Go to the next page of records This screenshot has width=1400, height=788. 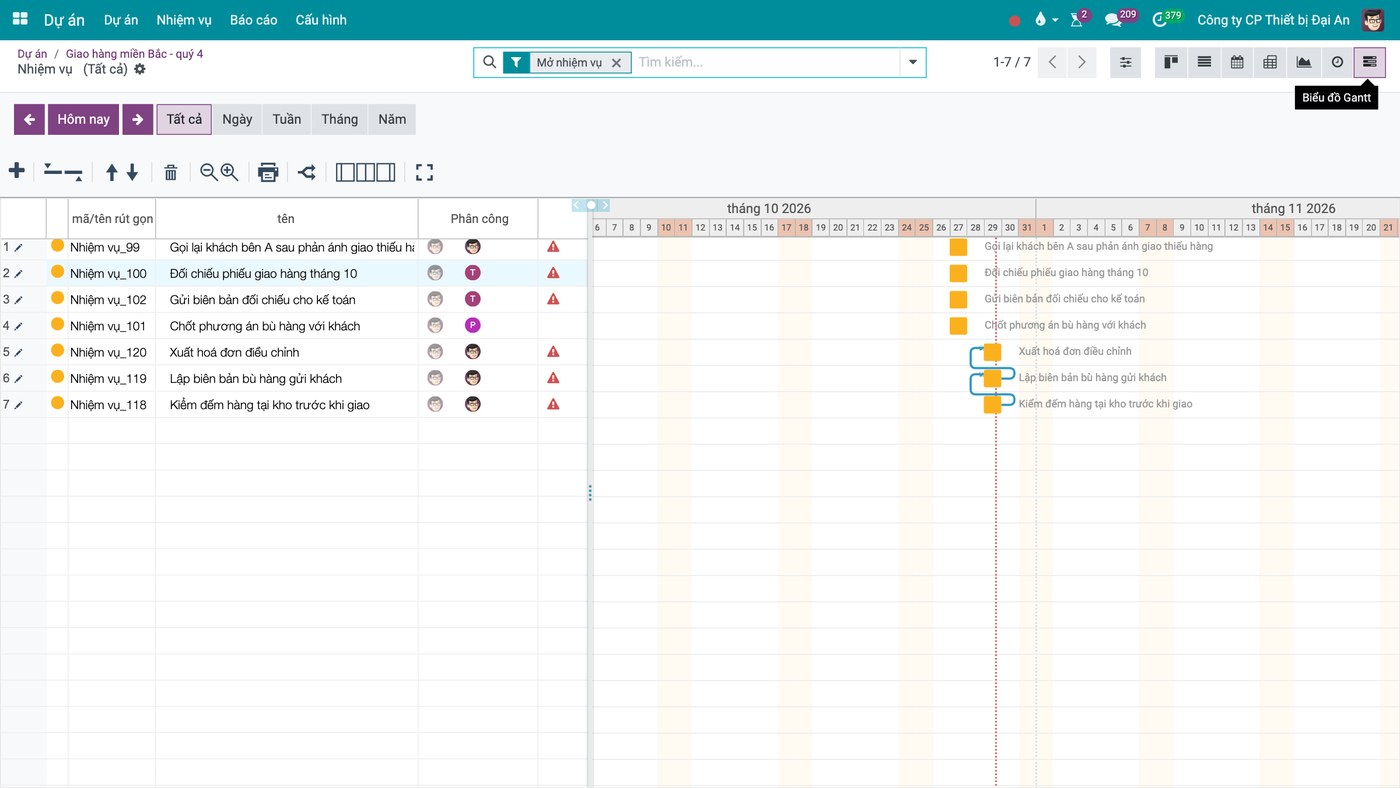coord(1081,62)
